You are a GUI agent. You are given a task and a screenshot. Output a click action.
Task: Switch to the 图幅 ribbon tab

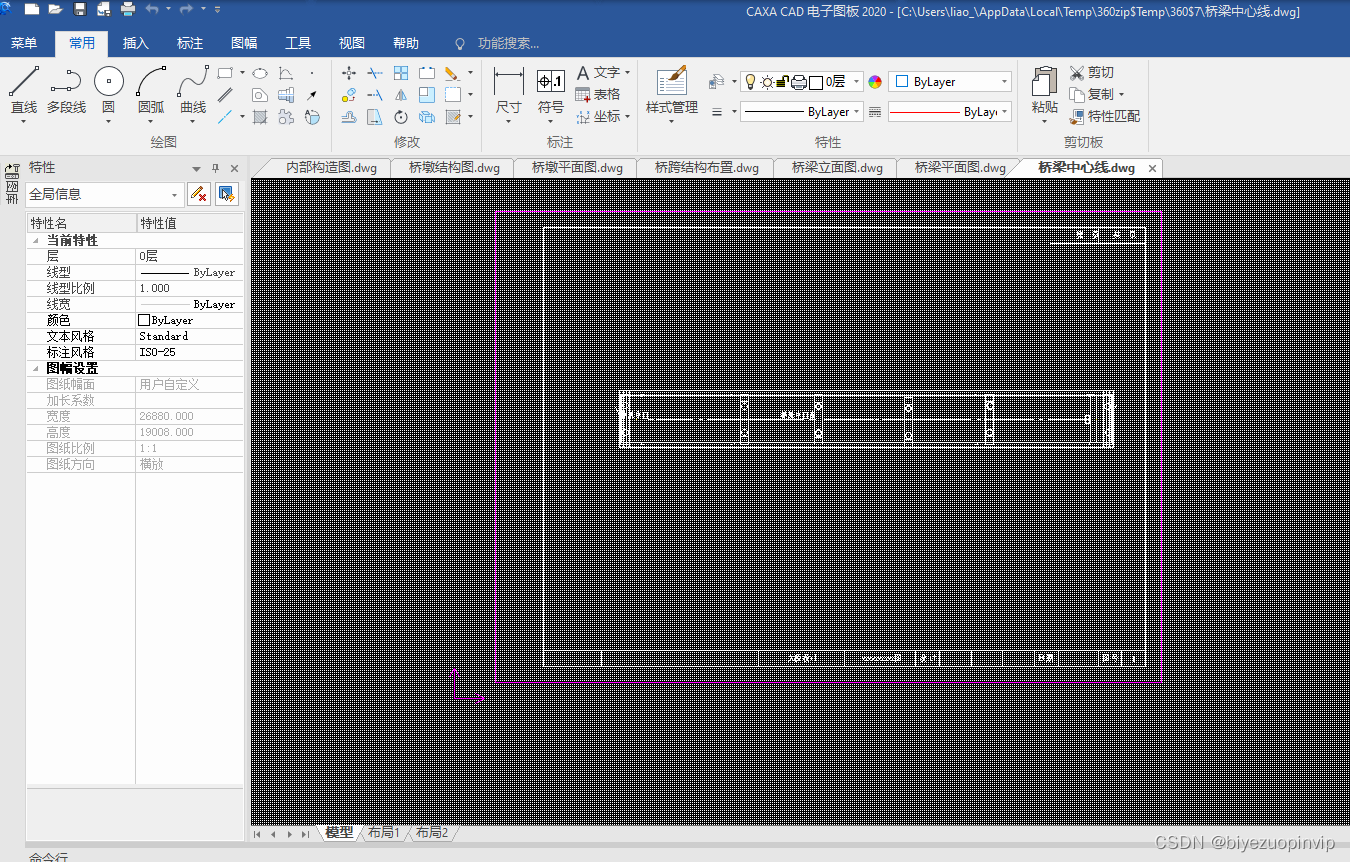(x=244, y=43)
